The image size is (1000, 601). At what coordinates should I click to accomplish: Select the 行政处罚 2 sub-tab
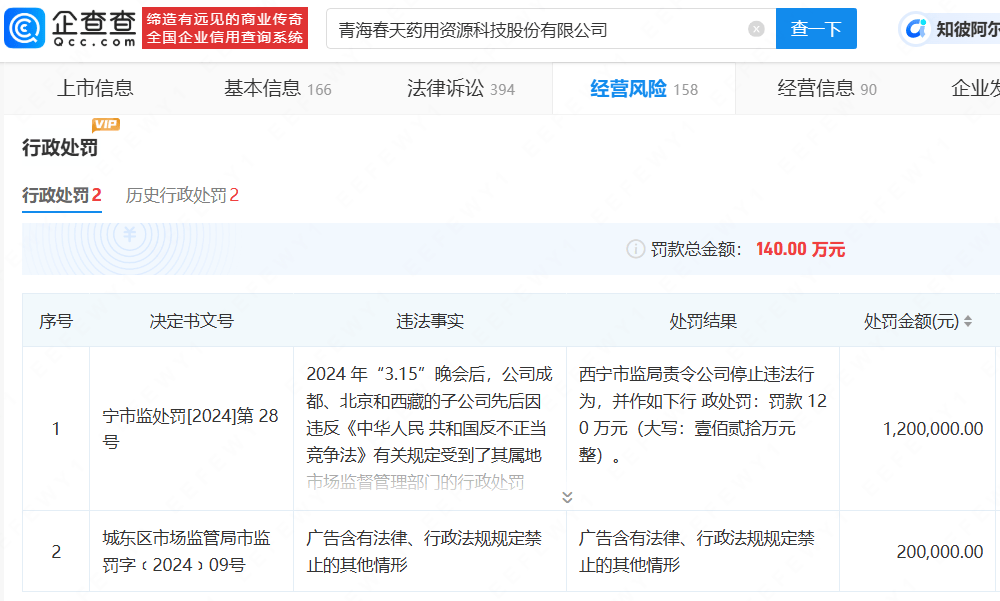pos(62,195)
